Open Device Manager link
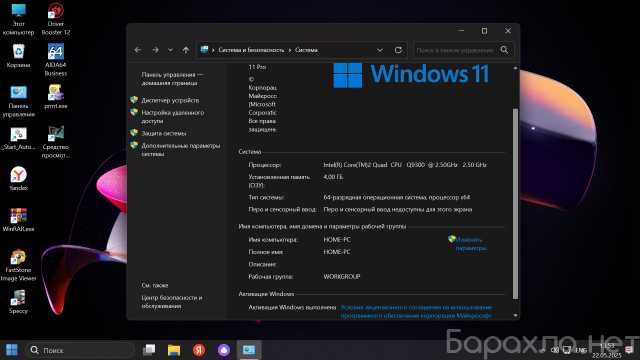The width and height of the screenshot is (640, 360). click(x=170, y=100)
